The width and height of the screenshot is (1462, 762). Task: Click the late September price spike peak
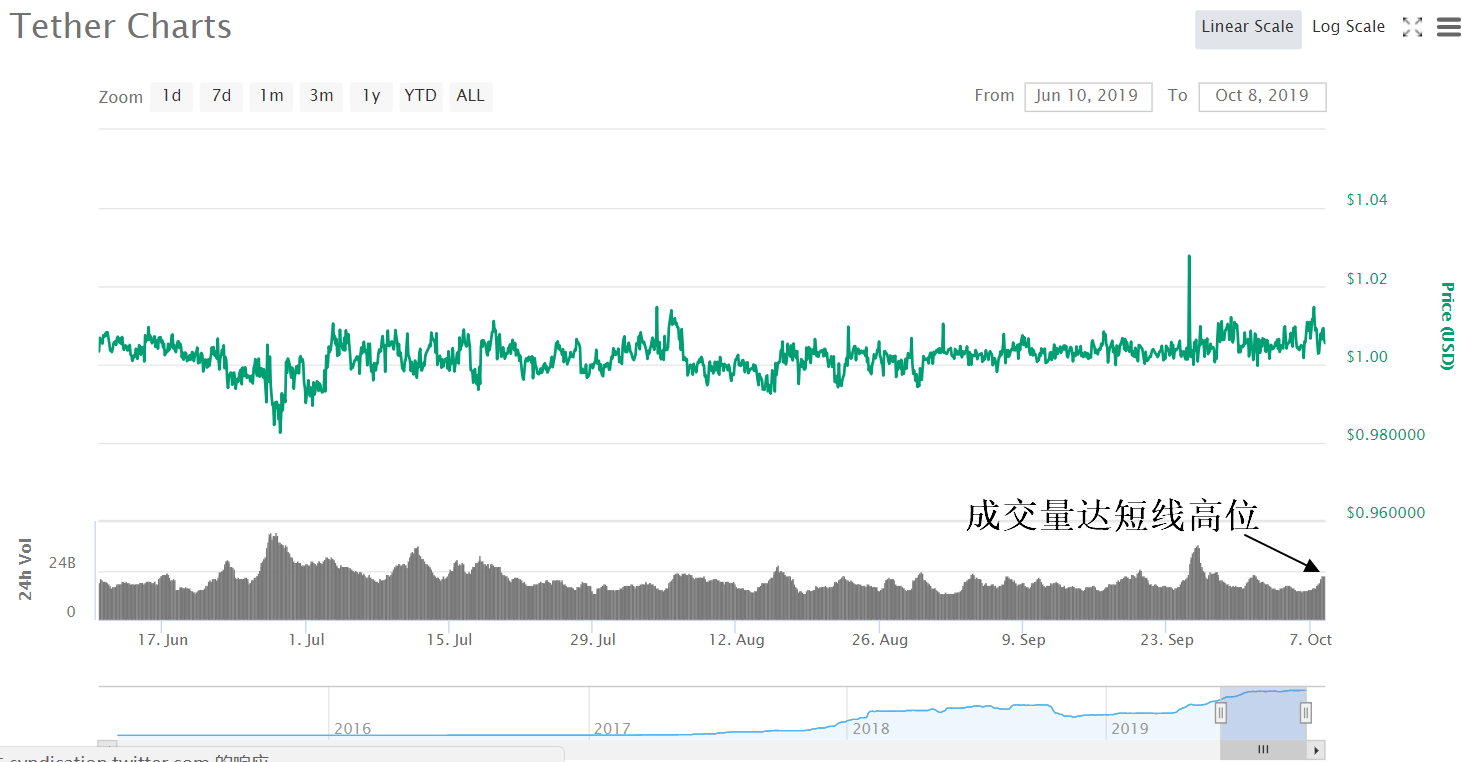pyautogui.click(x=1189, y=257)
